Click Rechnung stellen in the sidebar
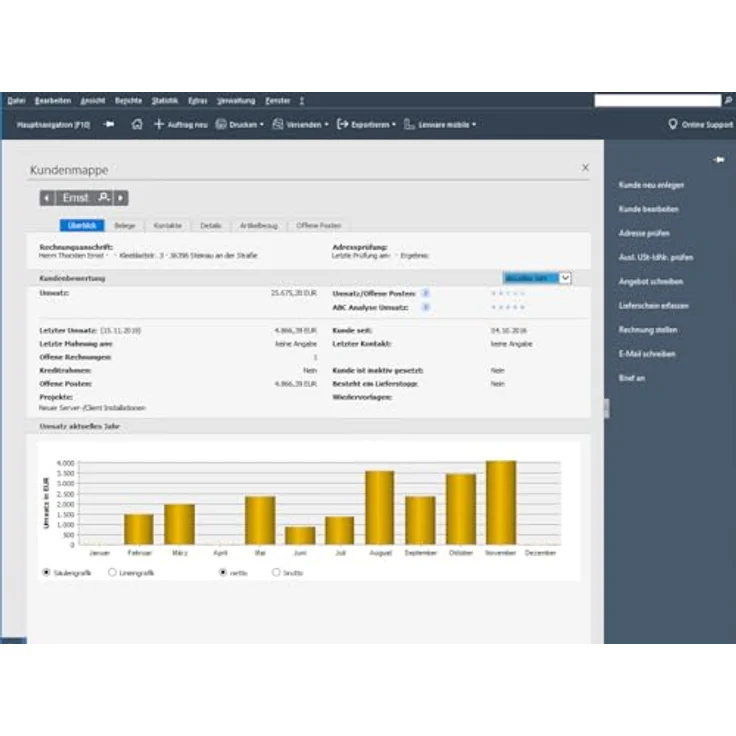The height and width of the screenshot is (736, 736). pyautogui.click(x=647, y=330)
